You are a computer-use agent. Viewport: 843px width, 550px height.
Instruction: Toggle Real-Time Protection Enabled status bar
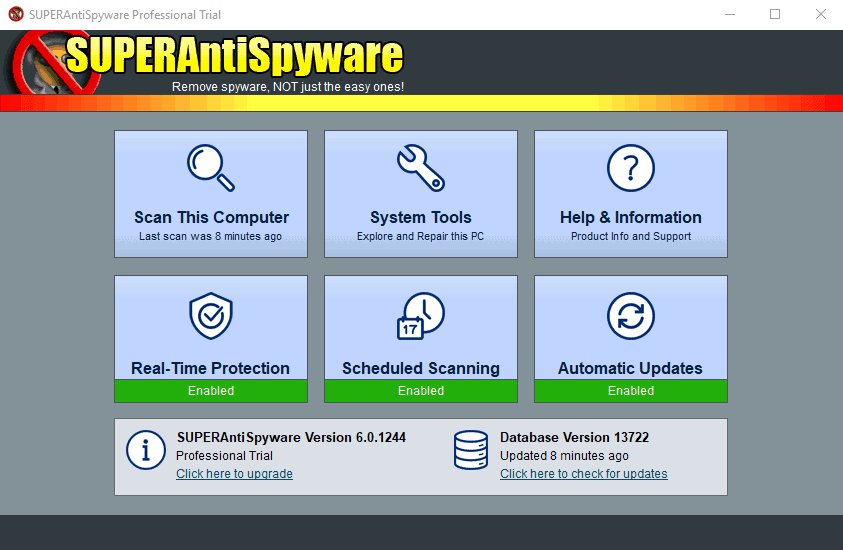pos(211,391)
